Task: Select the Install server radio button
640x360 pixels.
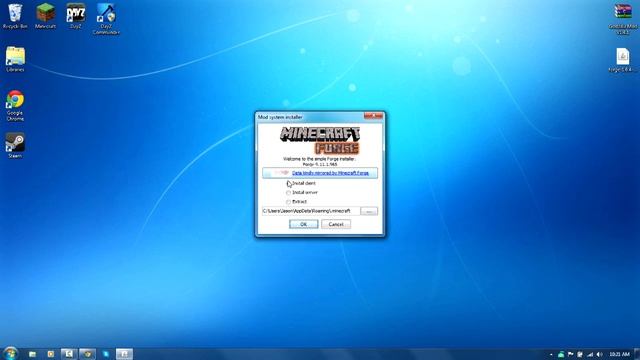Action: pyautogui.click(x=289, y=193)
